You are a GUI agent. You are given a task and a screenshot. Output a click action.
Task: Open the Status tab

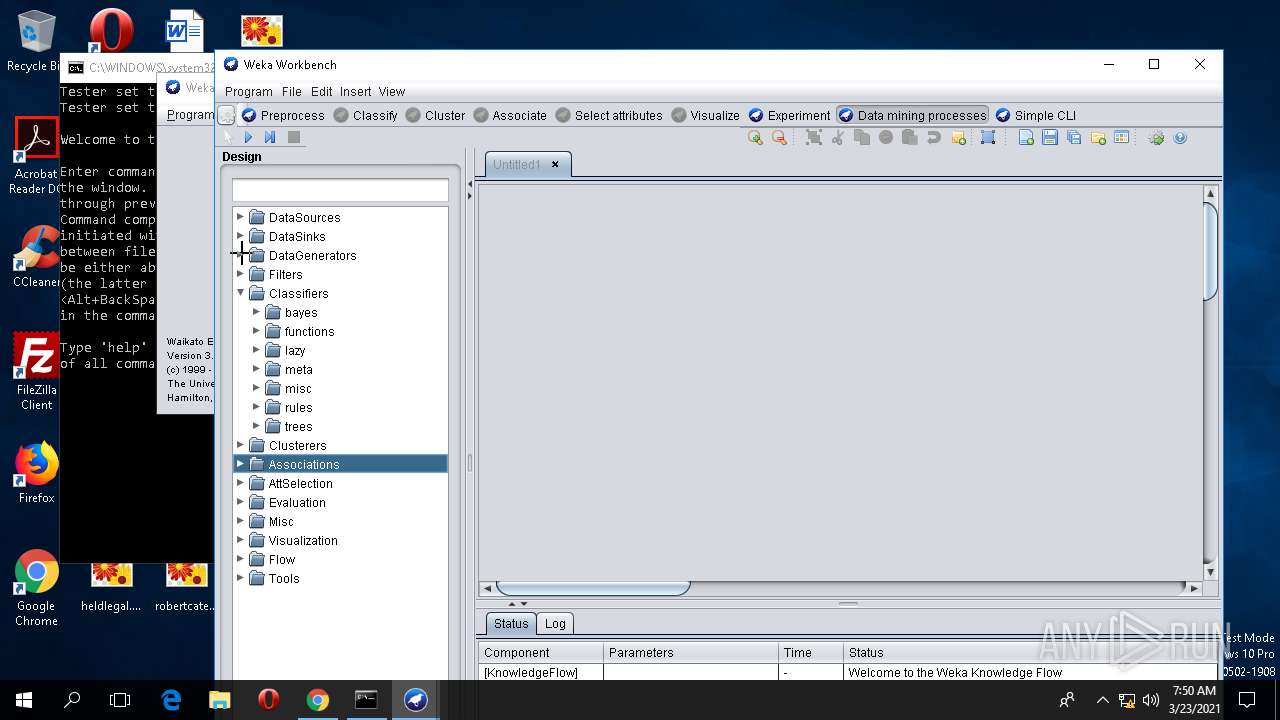tap(511, 623)
